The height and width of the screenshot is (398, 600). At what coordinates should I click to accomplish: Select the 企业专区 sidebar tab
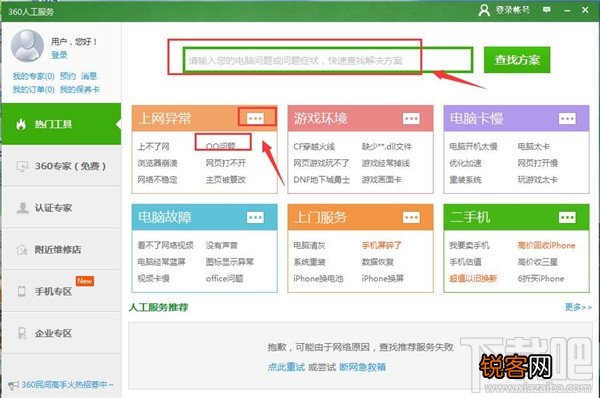pyautogui.click(x=61, y=333)
